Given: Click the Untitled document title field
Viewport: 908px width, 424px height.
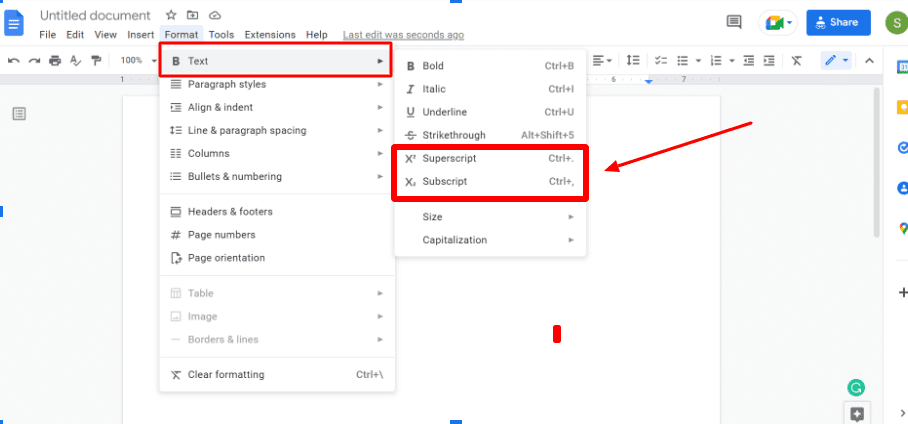Looking at the screenshot, I should coord(95,16).
